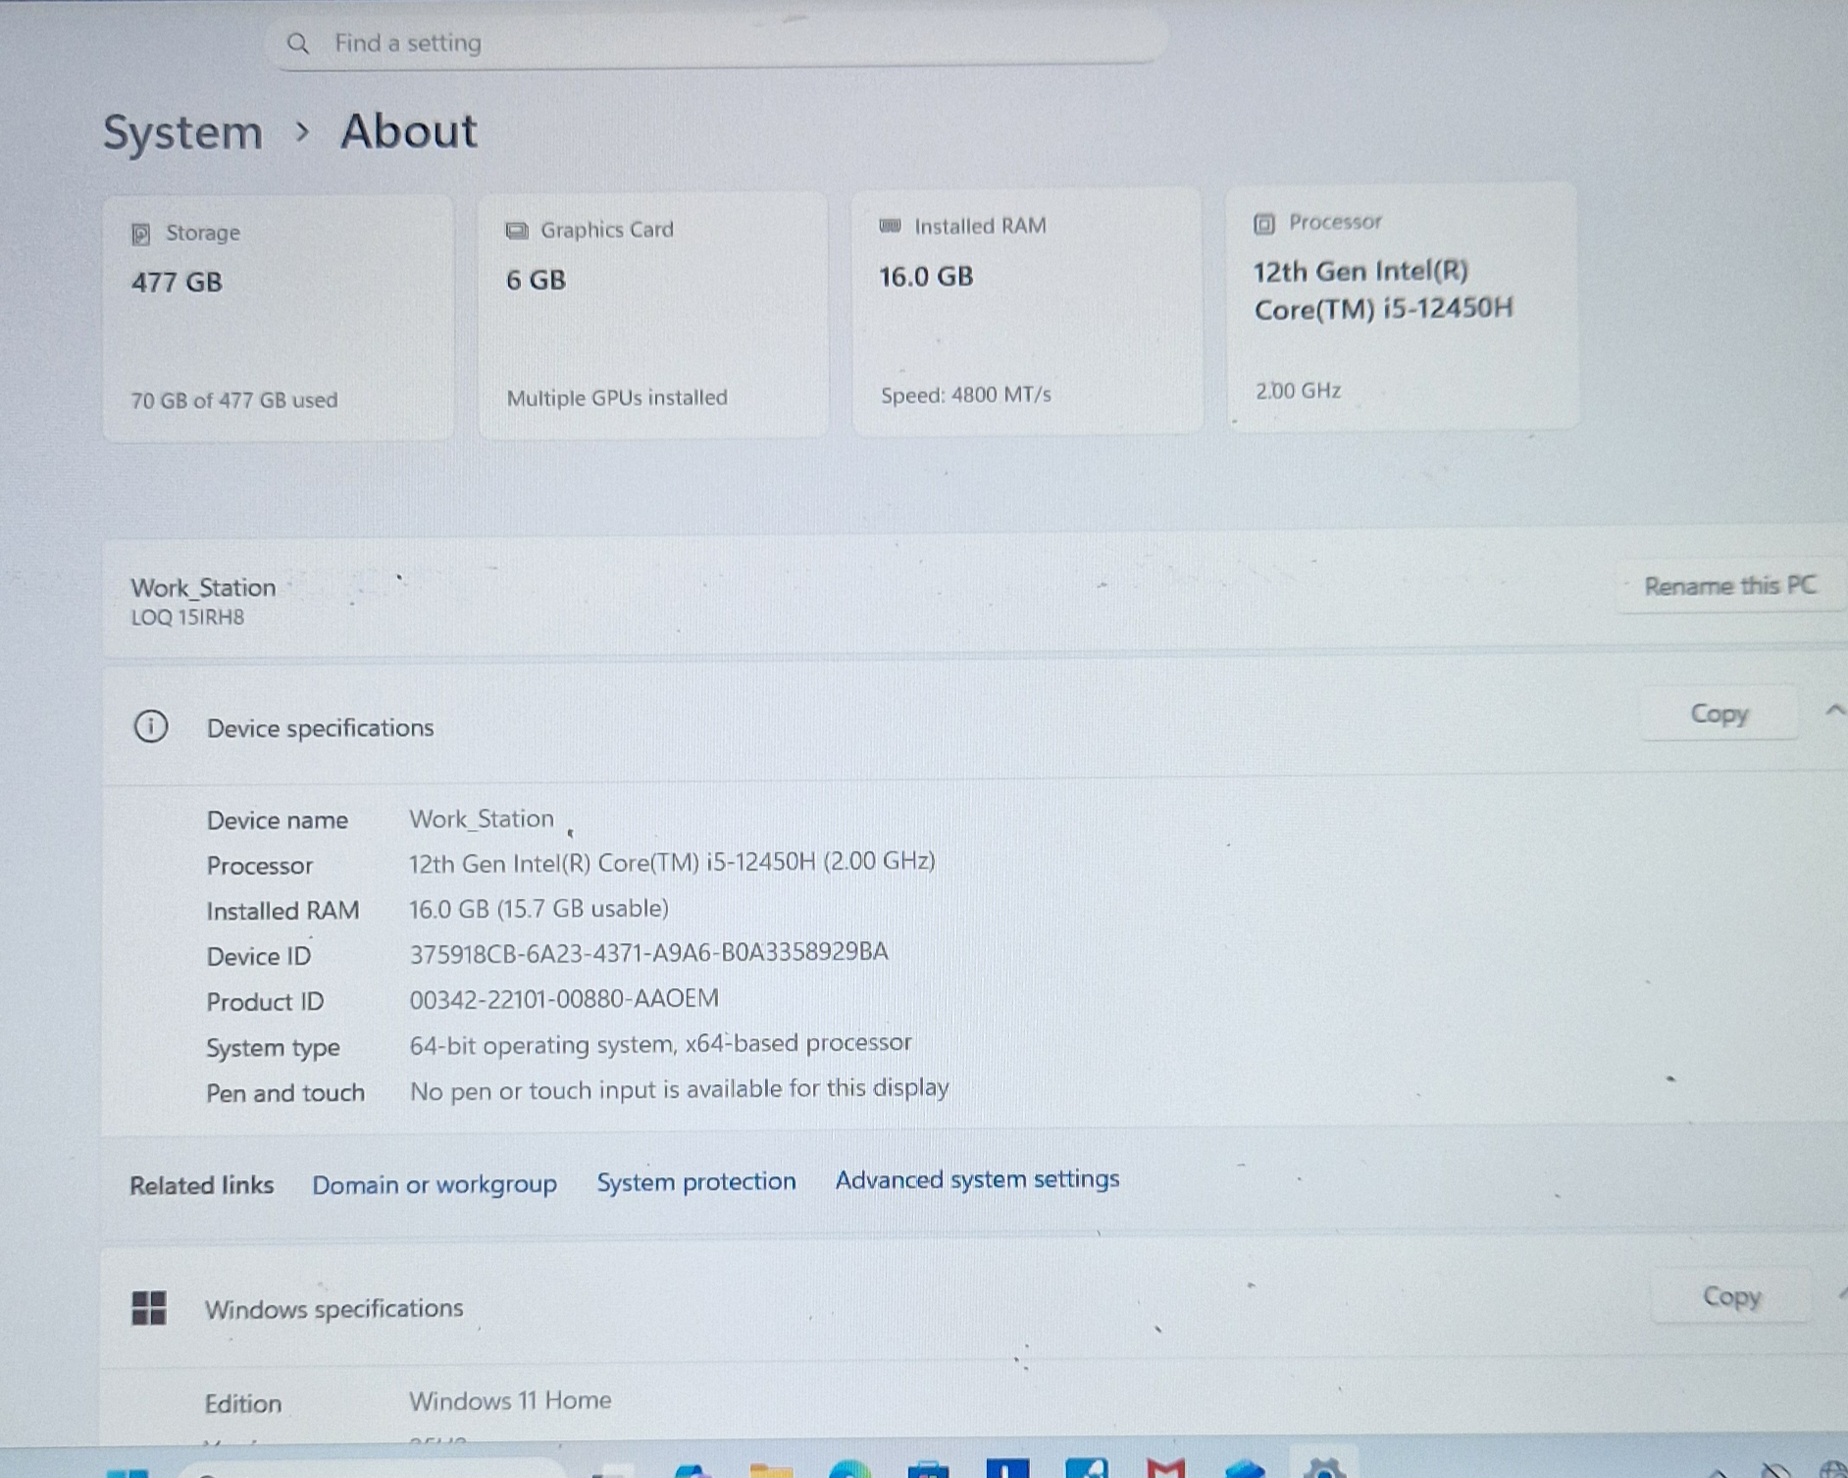Viewport: 1848px width, 1478px height.
Task: Collapse the Device specifications section chevron
Action: (1834, 711)
